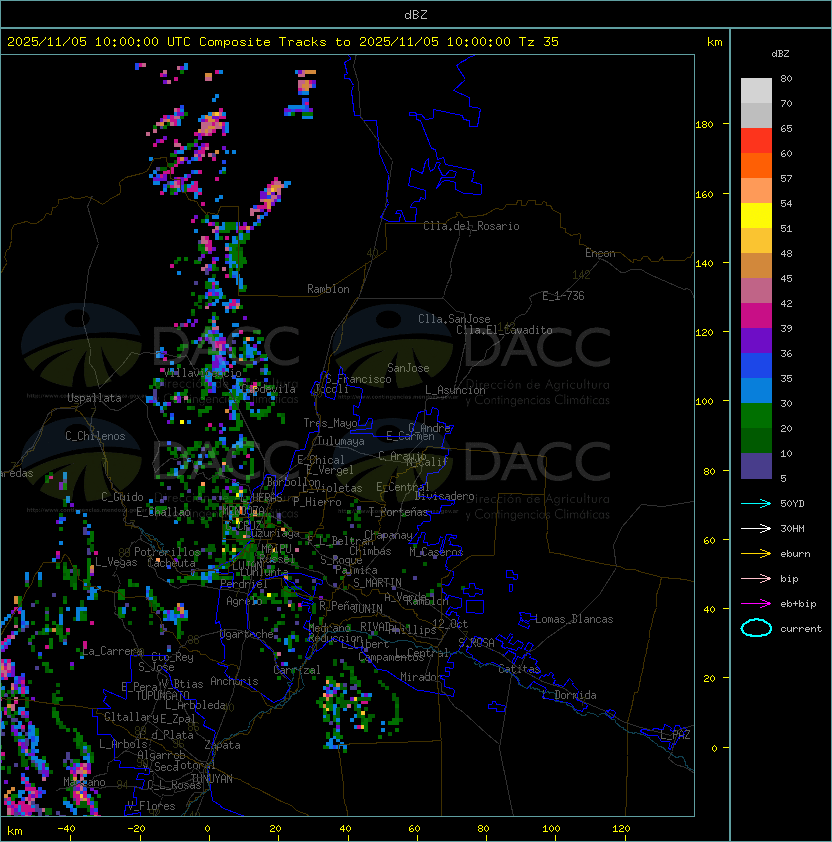Pick the lightest grey top legend swatch
Viewport: 832px width, 842px height.
click(x=756, y=90)
